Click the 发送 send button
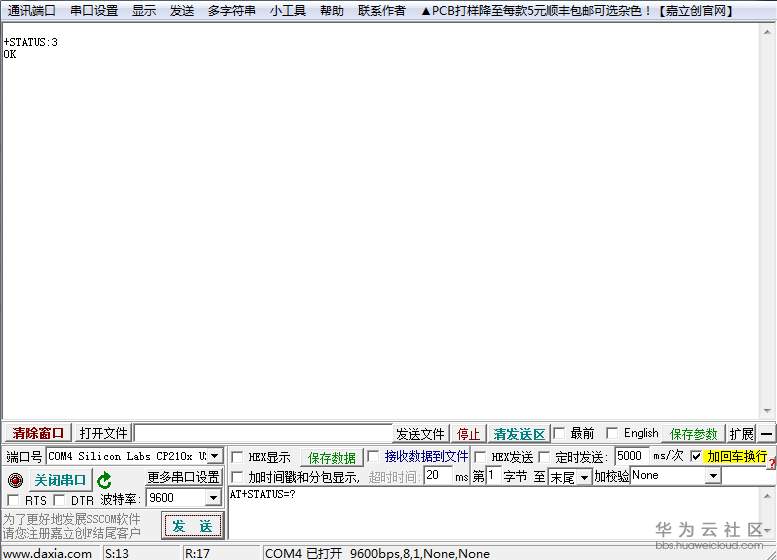This screenshot has width=777, height=560. pyautogui.click(x=192, y=526)
